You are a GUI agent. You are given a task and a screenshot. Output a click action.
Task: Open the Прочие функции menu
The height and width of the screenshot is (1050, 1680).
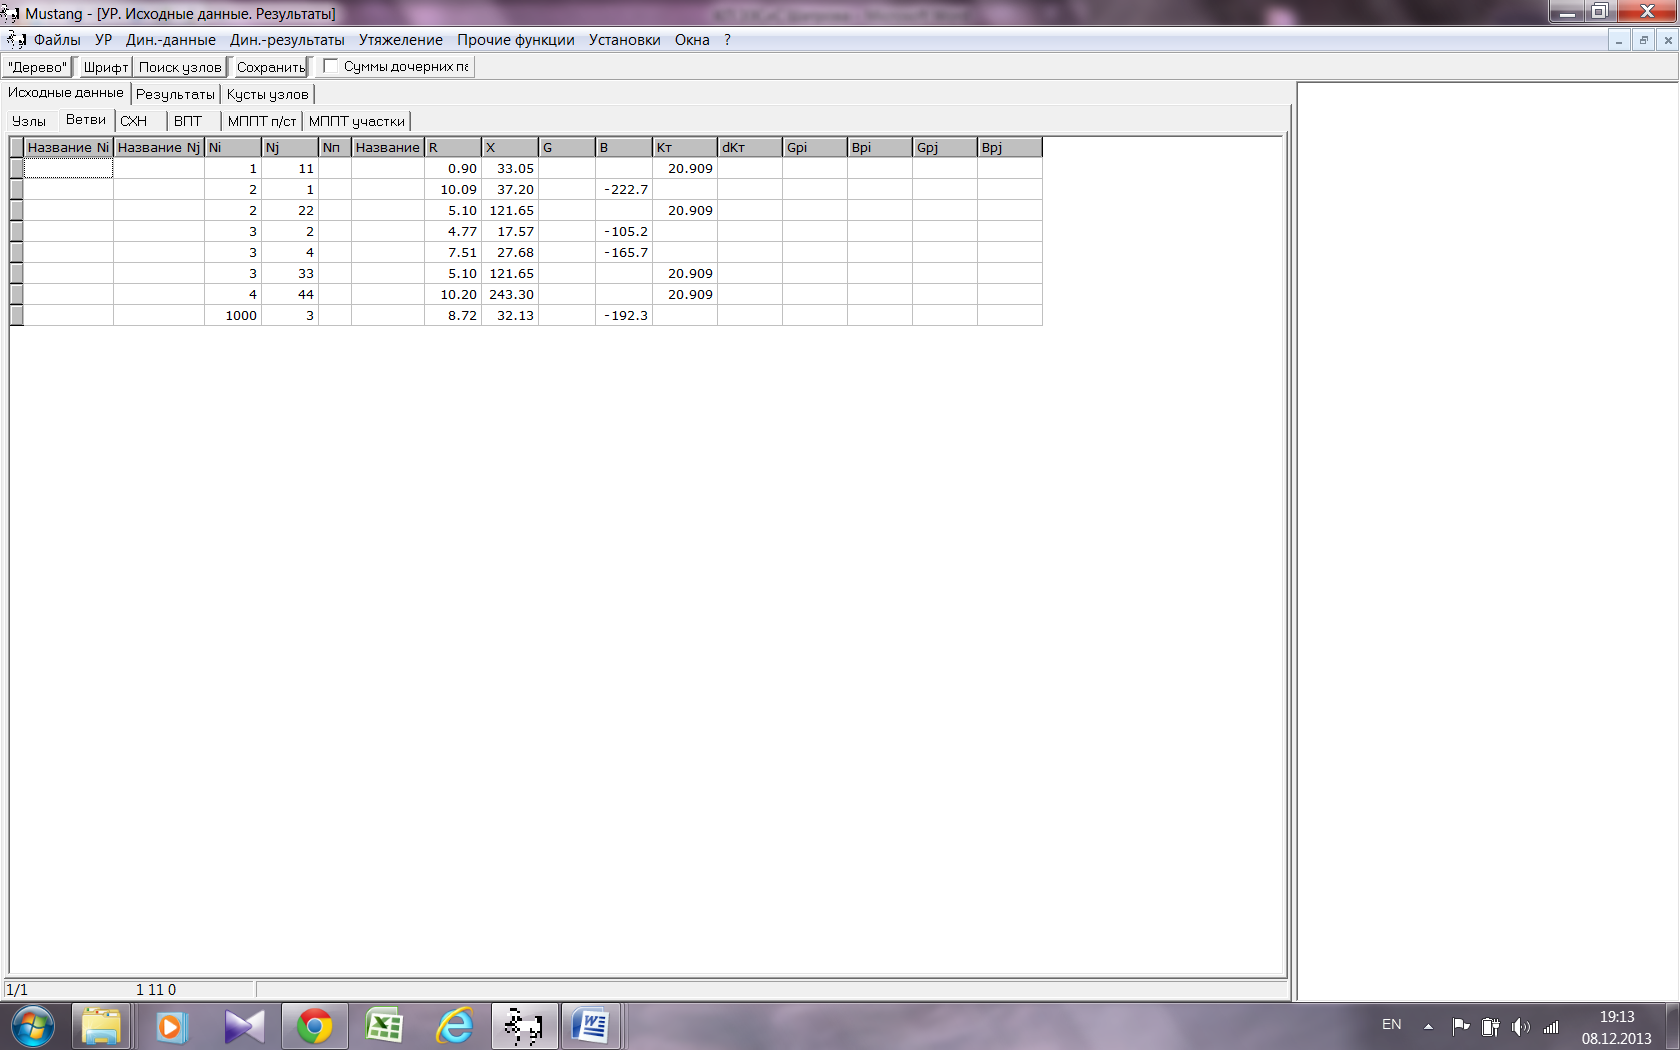[x=516, y=40]
